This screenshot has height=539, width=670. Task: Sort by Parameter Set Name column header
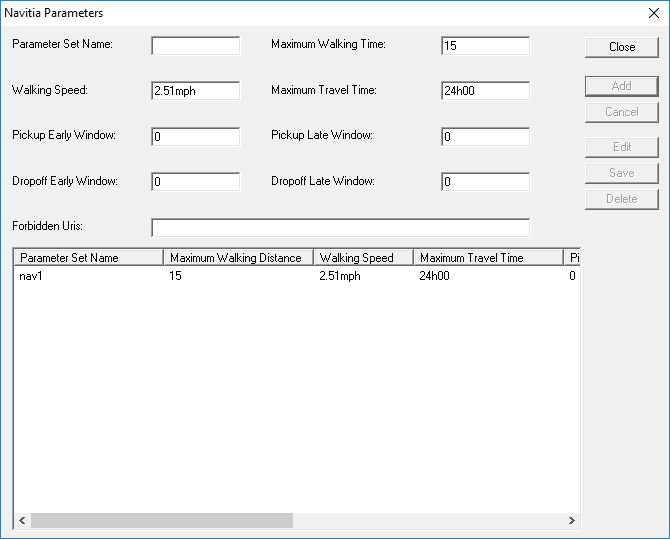pyautogui.click(x=88, y=258)
